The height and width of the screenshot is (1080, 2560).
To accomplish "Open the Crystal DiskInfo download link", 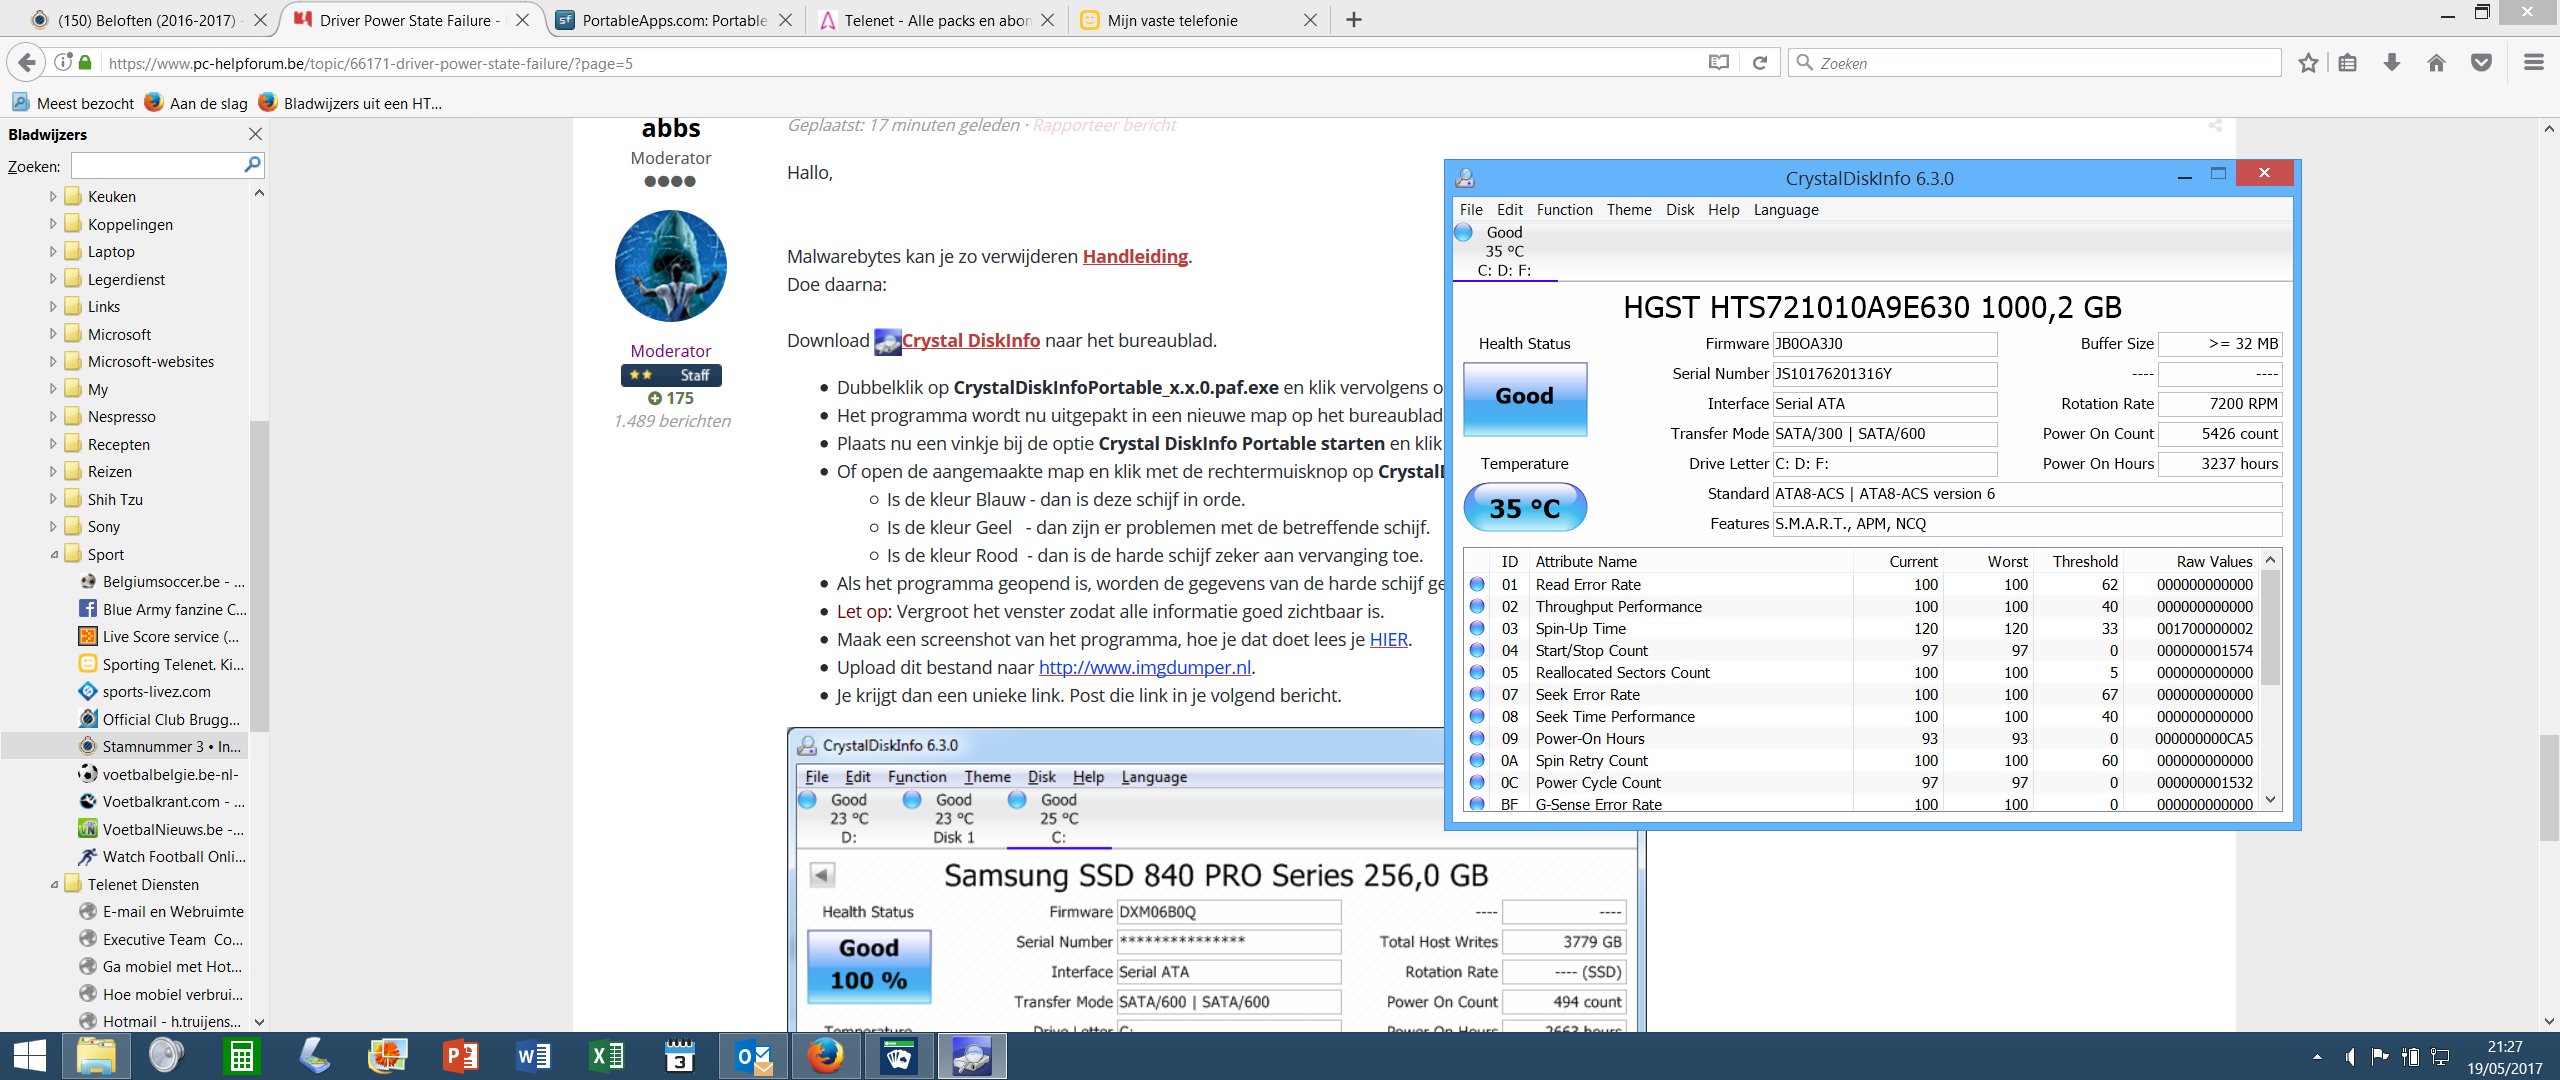I will [970, 341].
